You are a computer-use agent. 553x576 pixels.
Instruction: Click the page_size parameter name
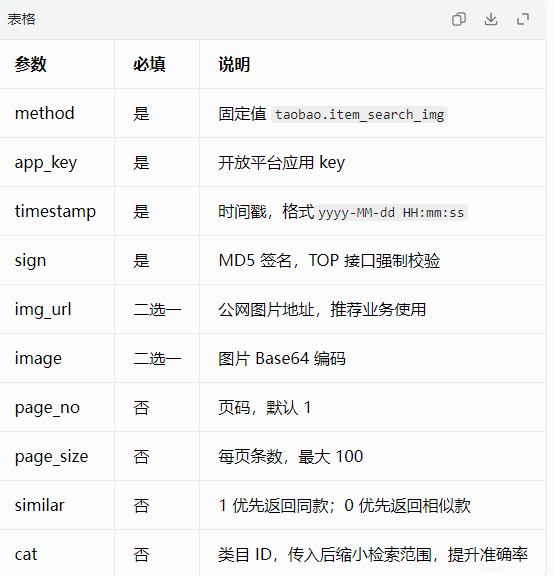pyautogui.click(x=51, y=457)
